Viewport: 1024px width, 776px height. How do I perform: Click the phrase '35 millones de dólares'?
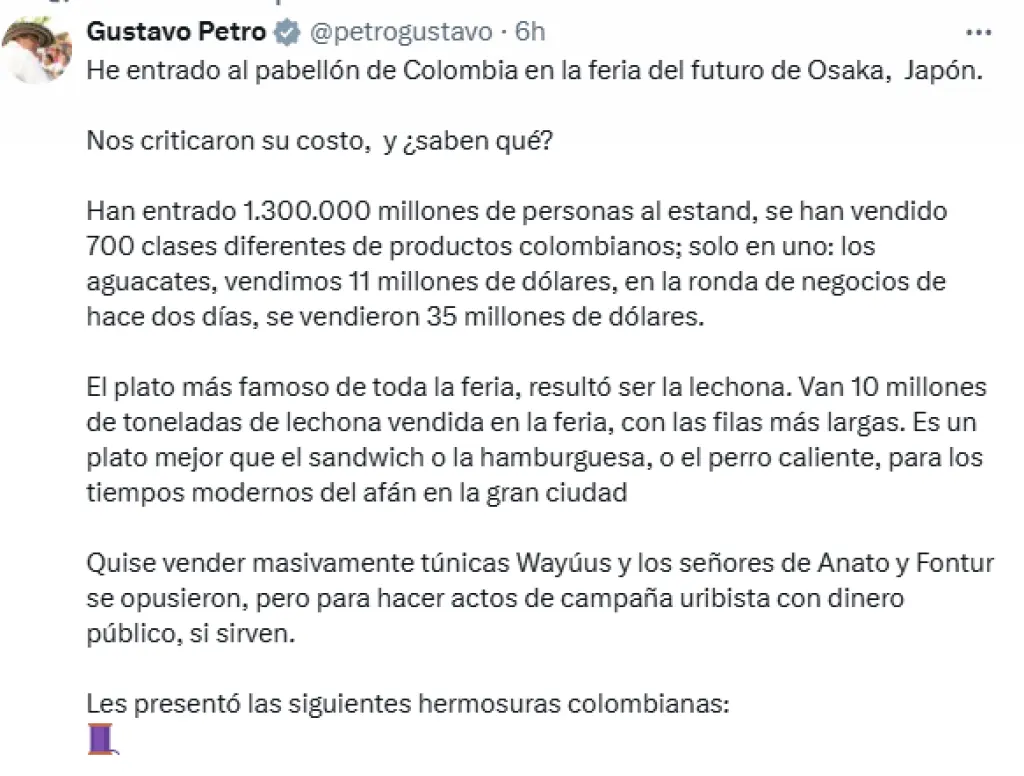565,317
